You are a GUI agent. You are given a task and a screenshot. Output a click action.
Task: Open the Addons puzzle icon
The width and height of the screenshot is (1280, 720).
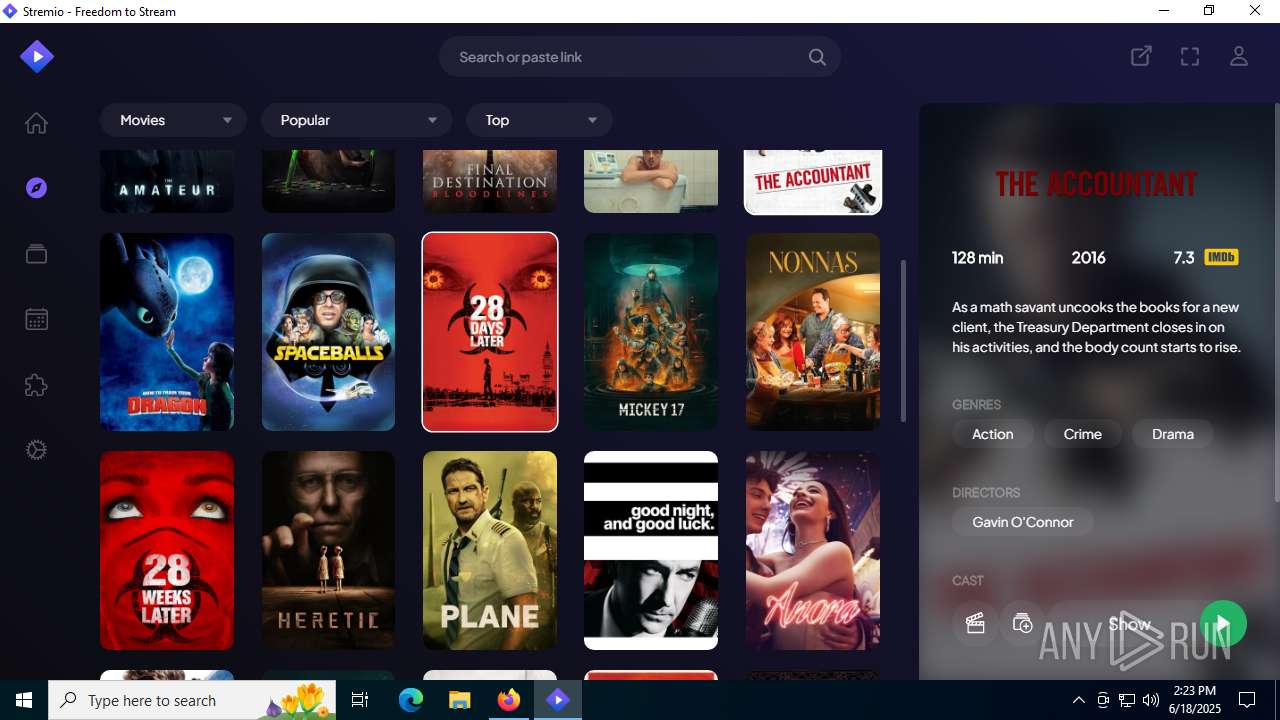36,385
